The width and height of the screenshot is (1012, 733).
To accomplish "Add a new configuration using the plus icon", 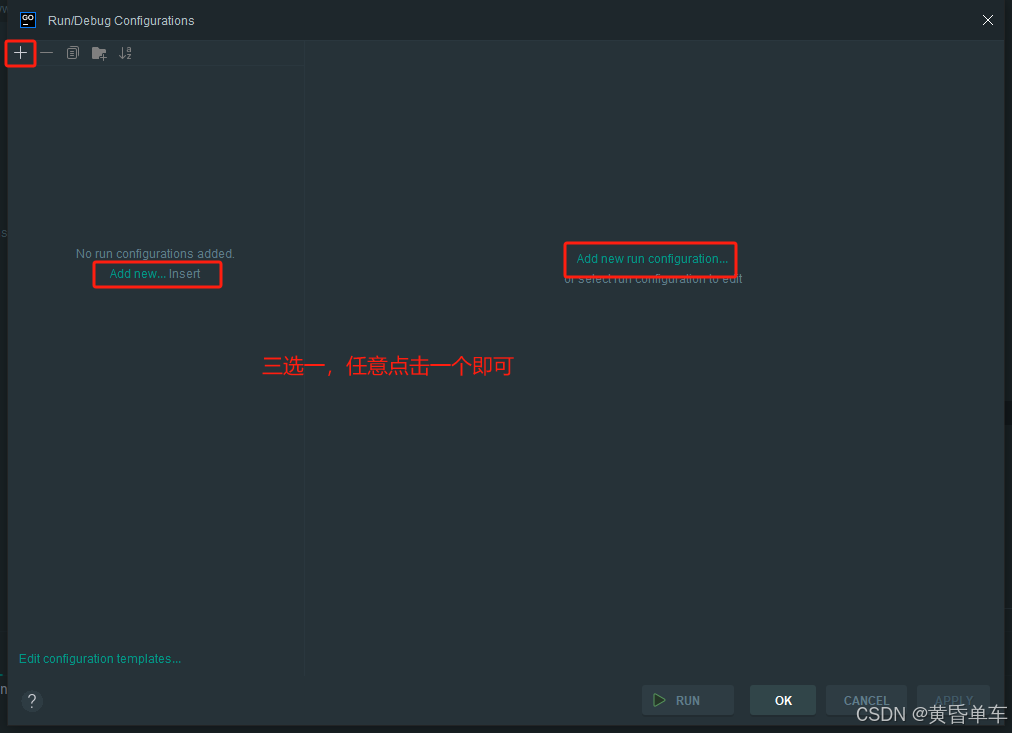I will 20,52.
